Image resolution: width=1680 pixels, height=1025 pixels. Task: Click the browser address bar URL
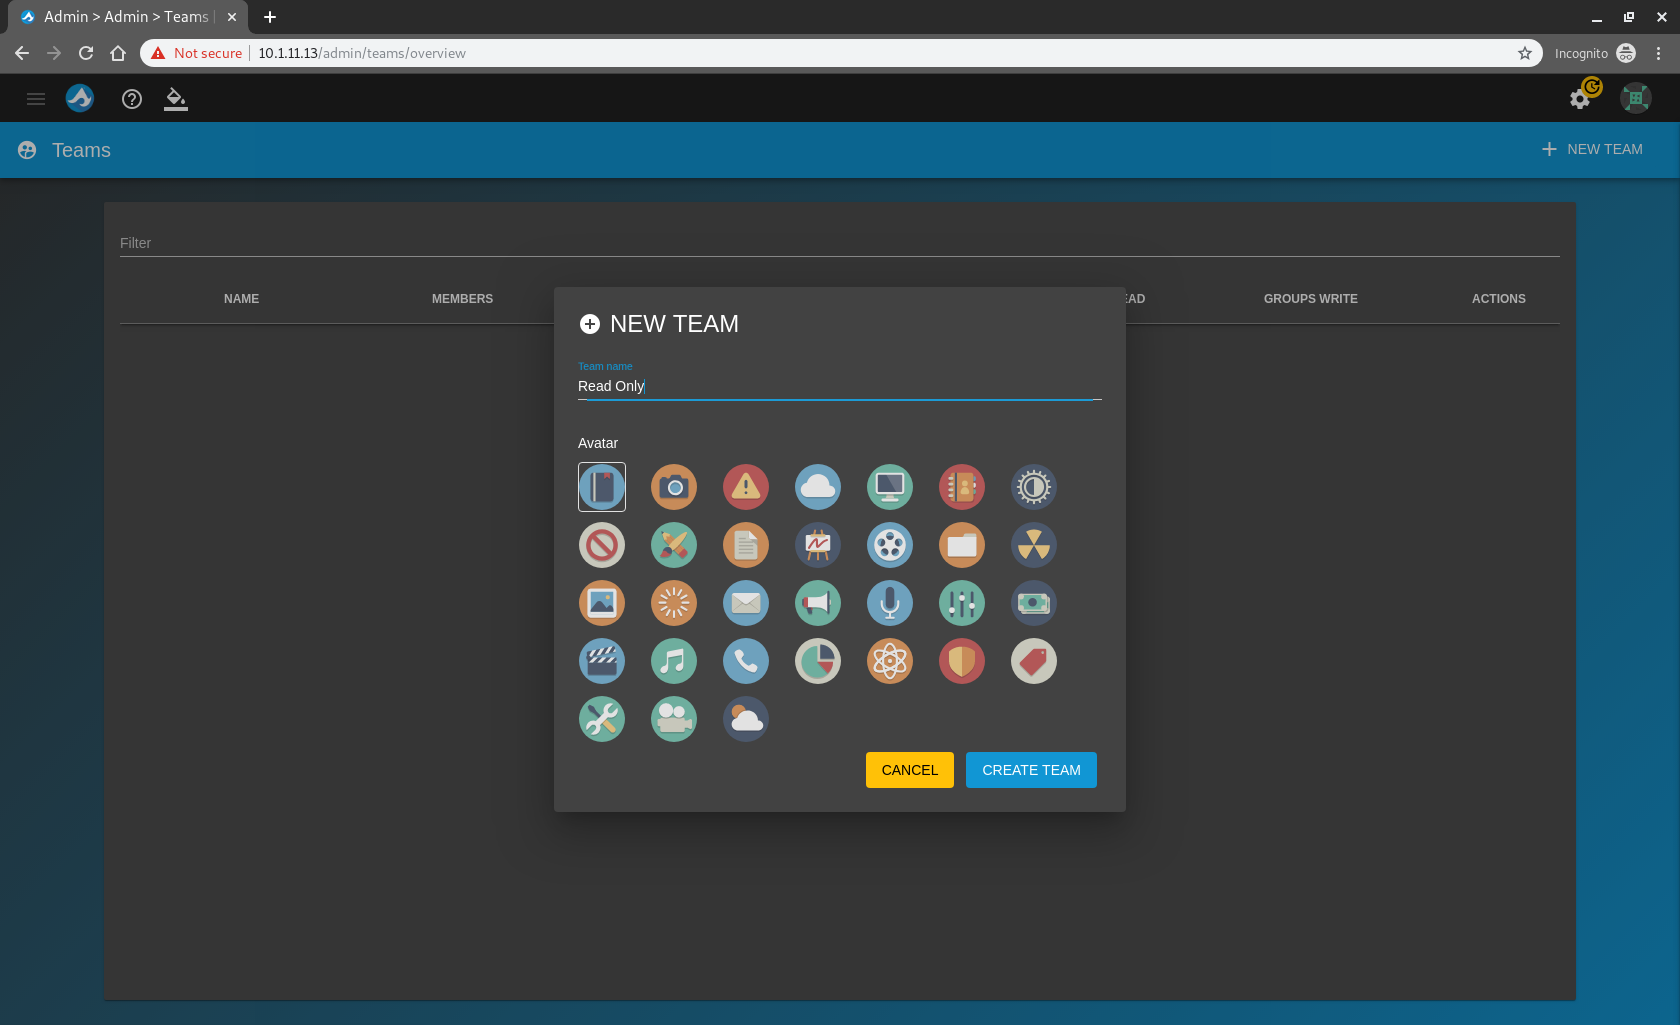tap(362, 53)
